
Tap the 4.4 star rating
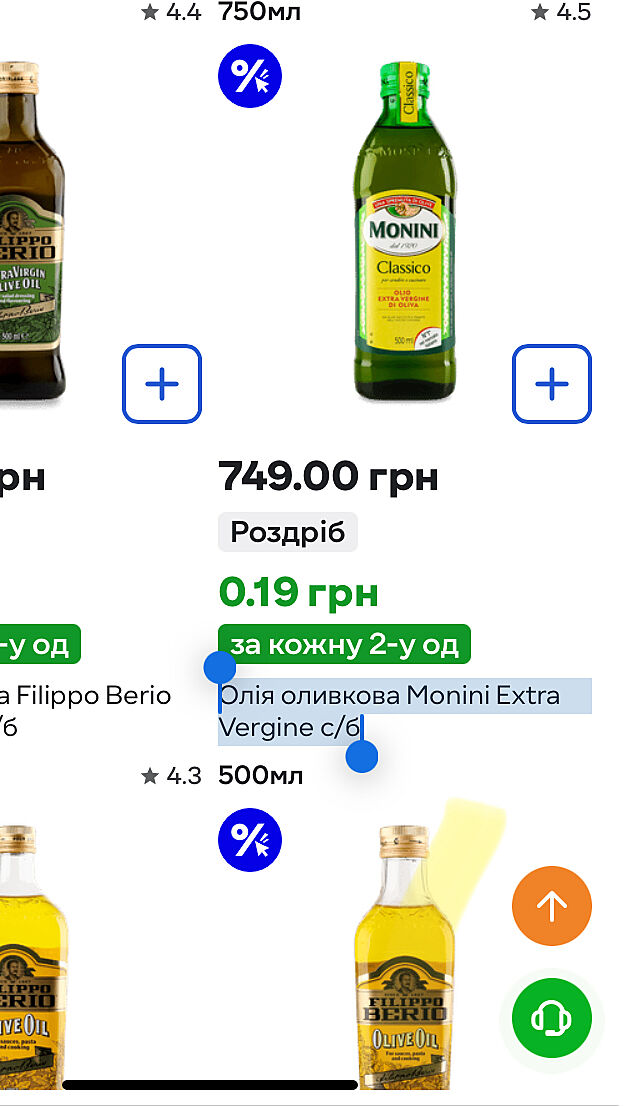[x=171, y=12]
